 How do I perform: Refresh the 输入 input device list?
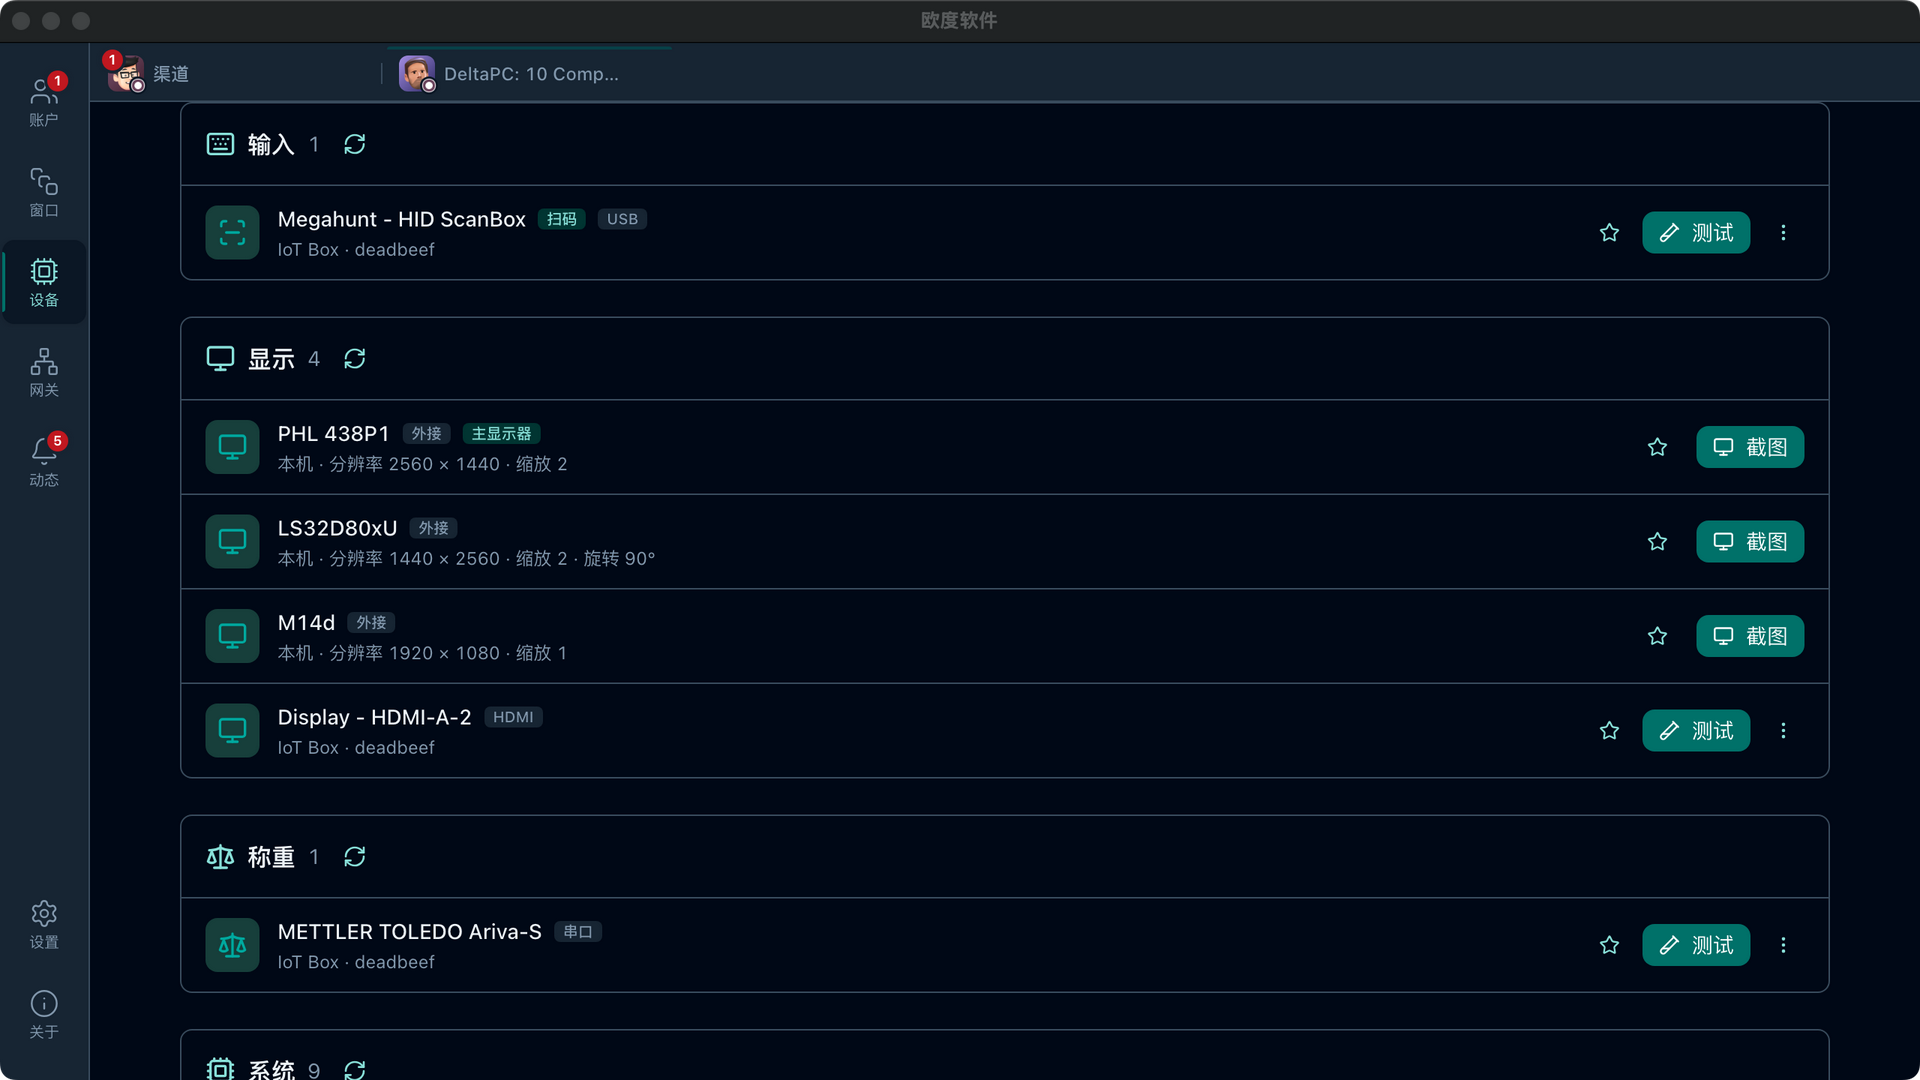coord(355,144)
